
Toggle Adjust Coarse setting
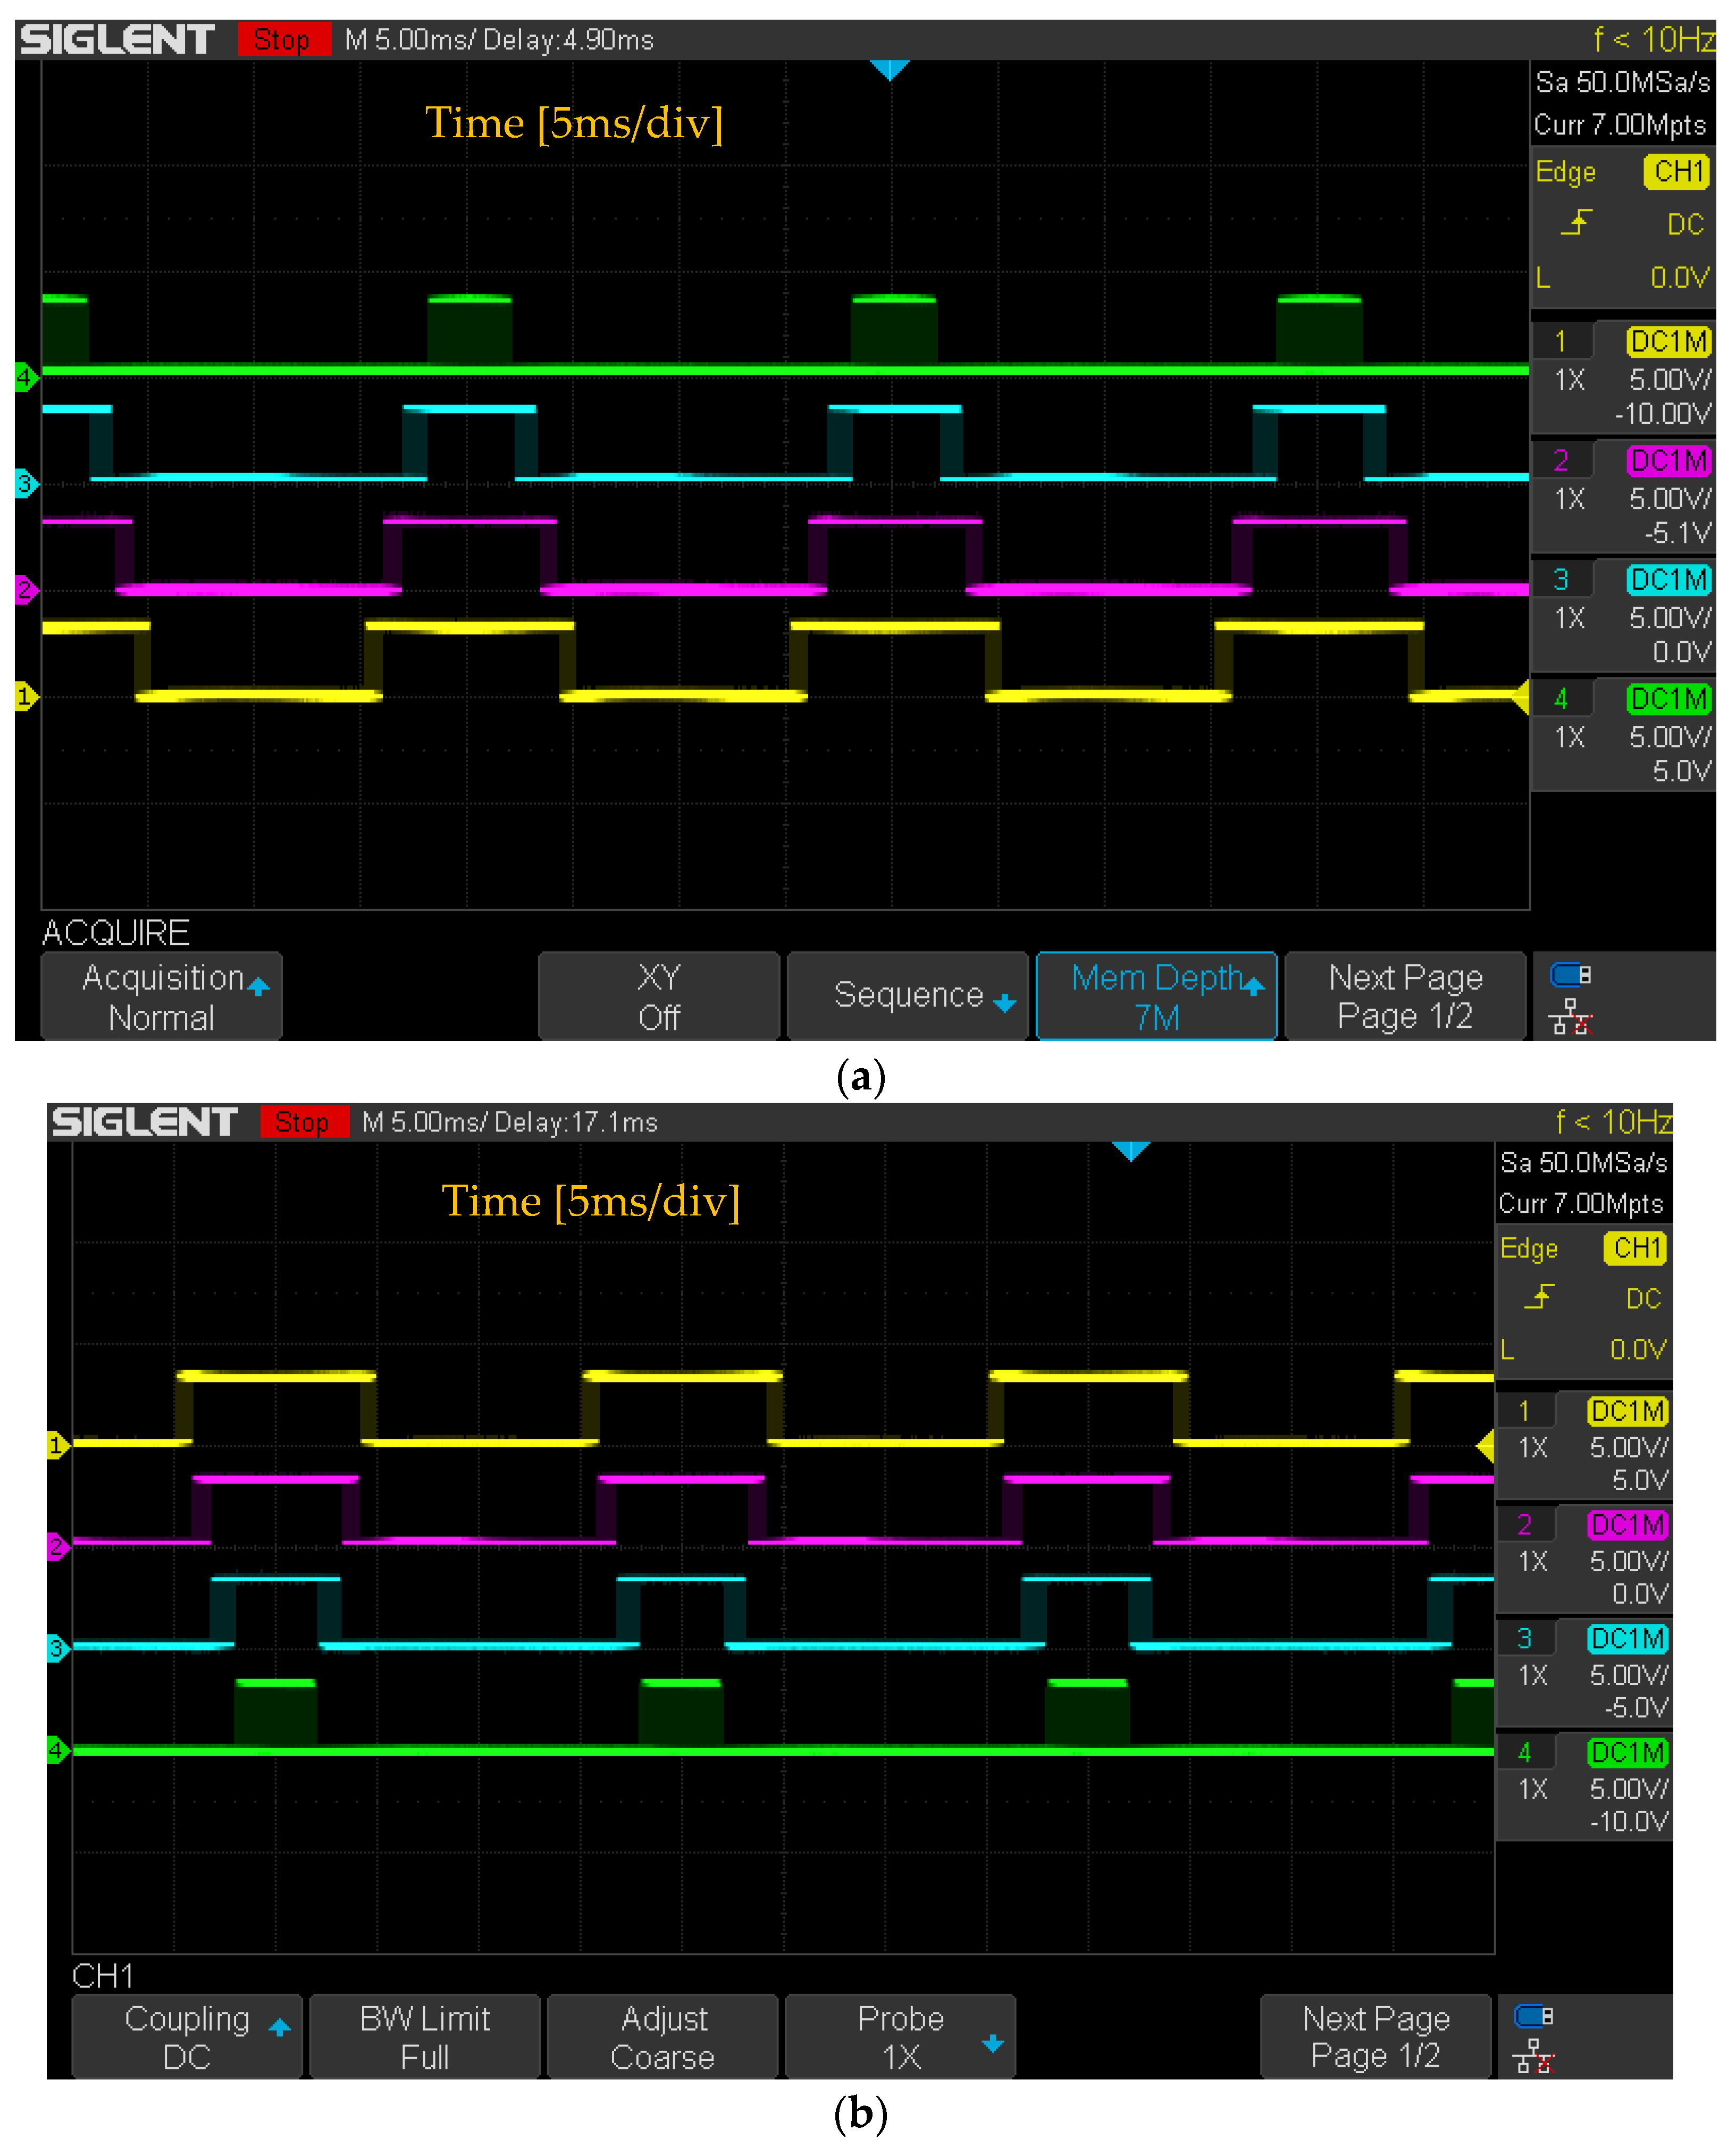[x=663, y=2037]
